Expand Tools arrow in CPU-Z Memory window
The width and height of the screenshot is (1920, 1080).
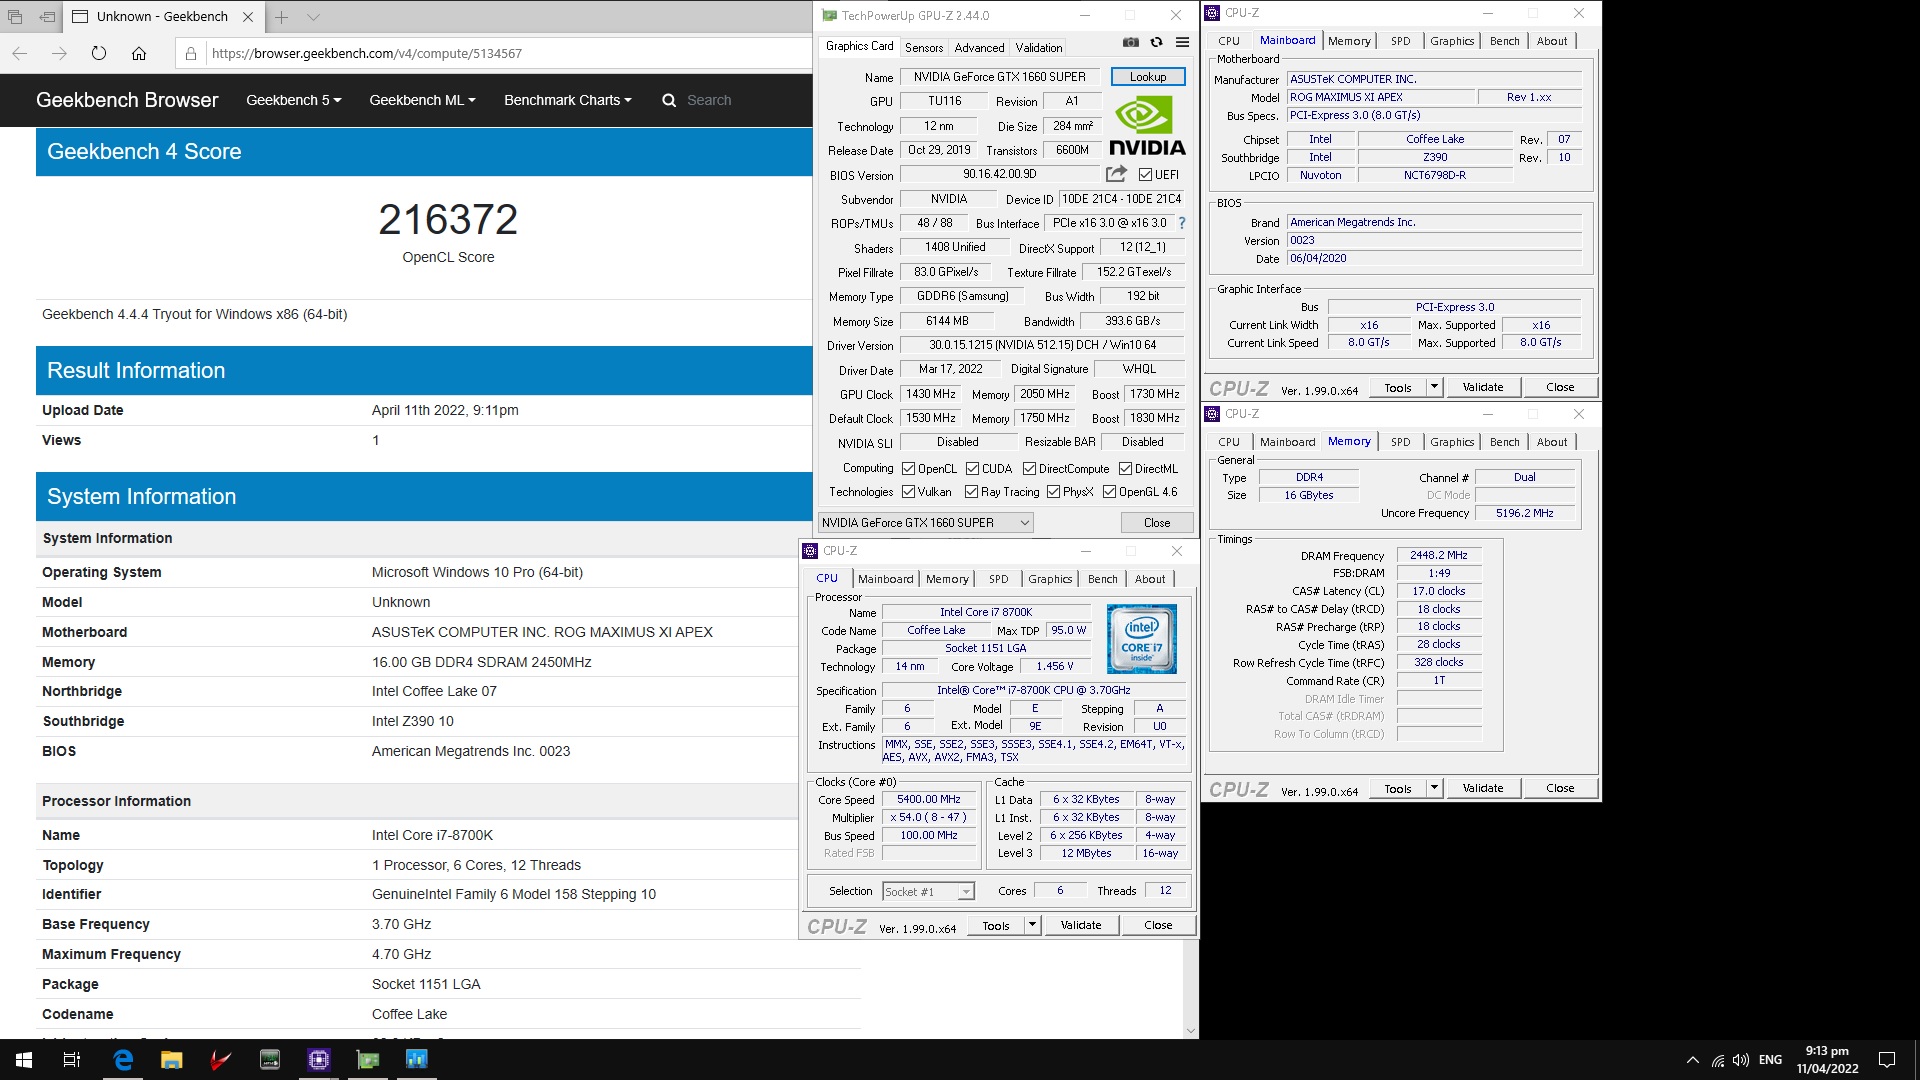pyautogui.click(x=1434, y=788)
